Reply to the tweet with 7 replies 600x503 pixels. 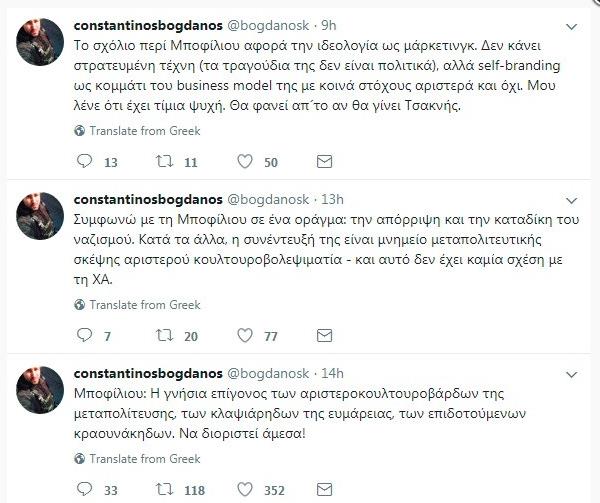pos(83,335)
